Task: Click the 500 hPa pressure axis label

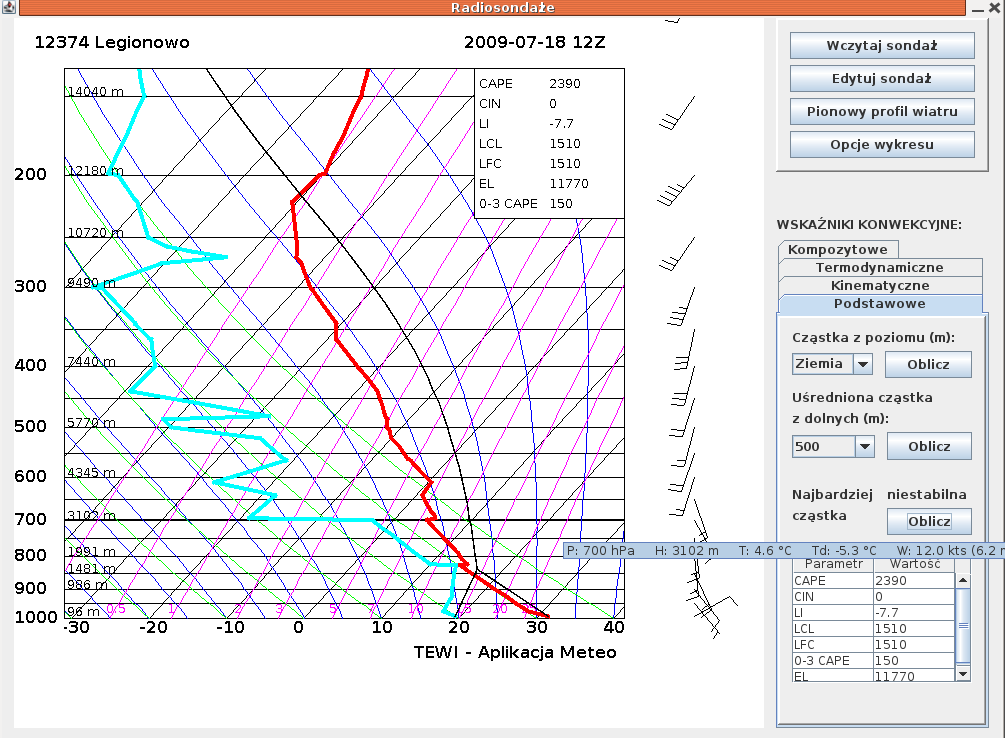Action: (x=31, y=426)
